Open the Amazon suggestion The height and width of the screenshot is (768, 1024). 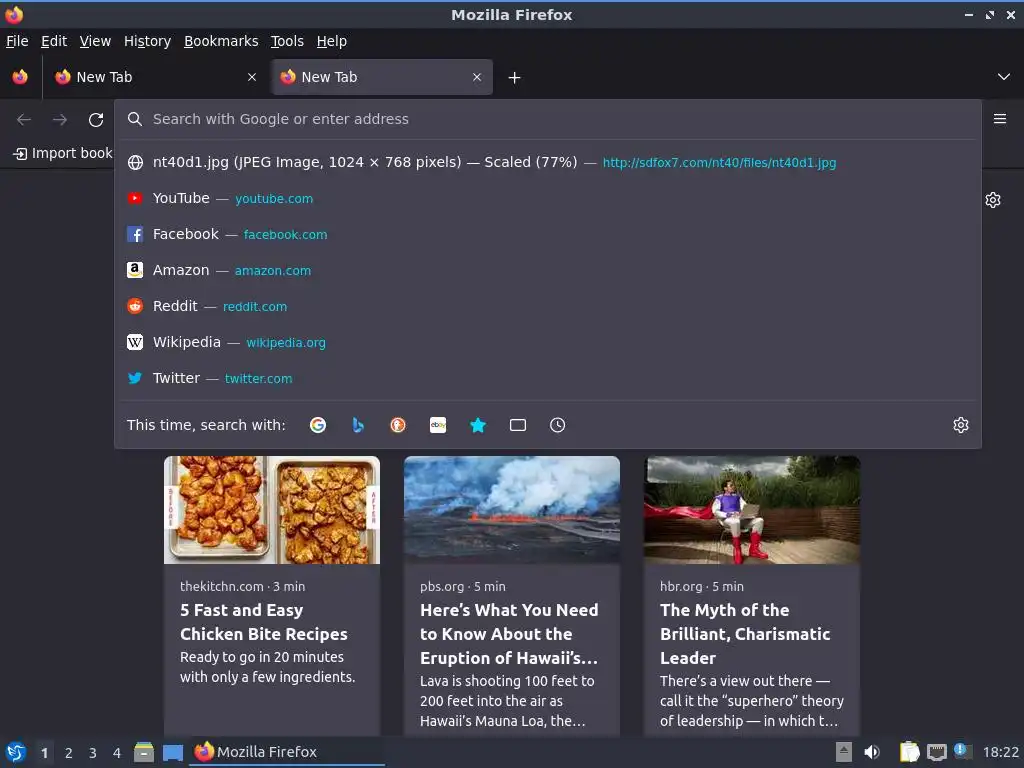548,270
